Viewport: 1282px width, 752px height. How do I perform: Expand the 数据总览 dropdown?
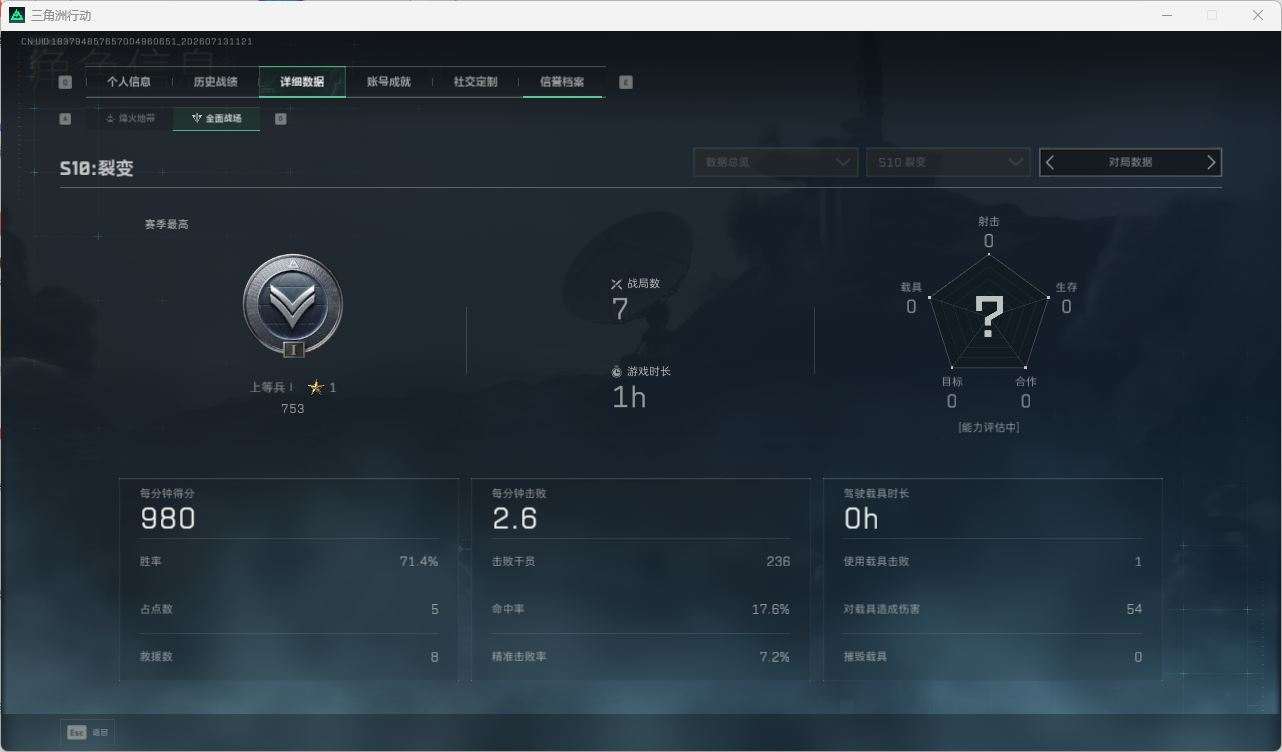tap(775, 162)
